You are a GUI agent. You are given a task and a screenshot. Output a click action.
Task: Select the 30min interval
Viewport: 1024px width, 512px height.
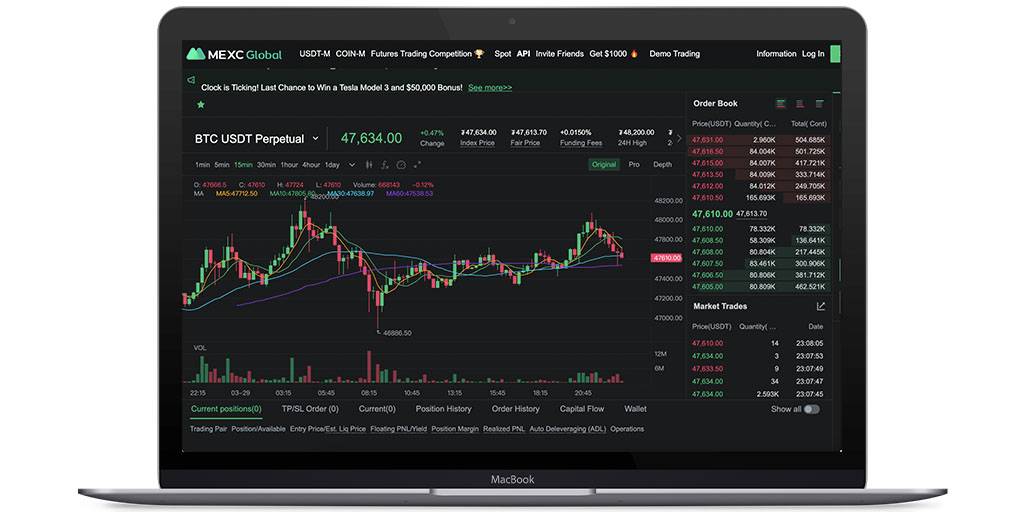click(x=266, y=165)
